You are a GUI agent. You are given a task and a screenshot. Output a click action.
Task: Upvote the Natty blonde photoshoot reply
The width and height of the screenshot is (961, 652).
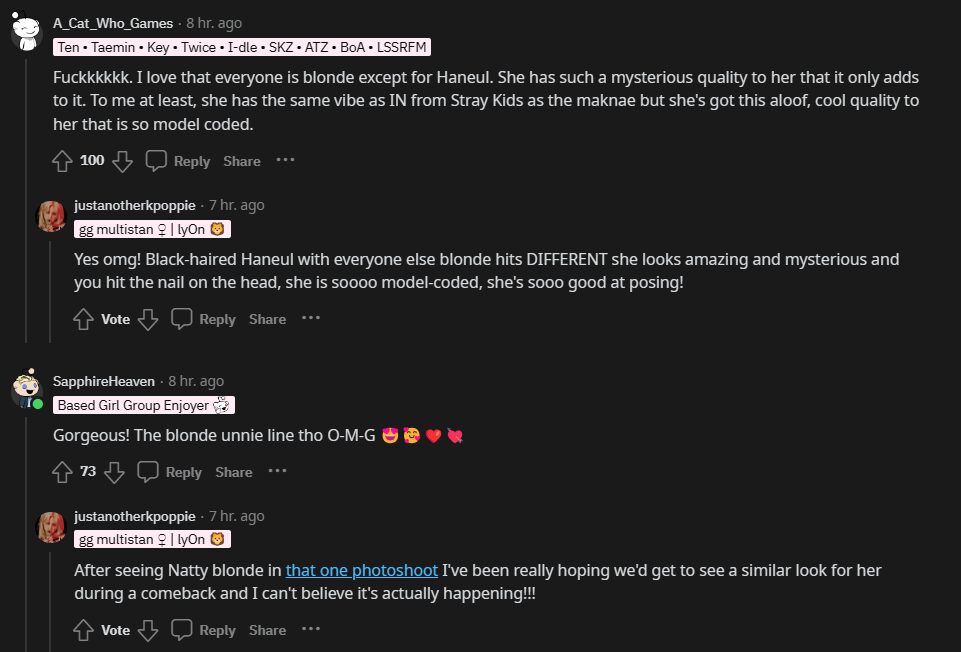(x=84, y=630)
